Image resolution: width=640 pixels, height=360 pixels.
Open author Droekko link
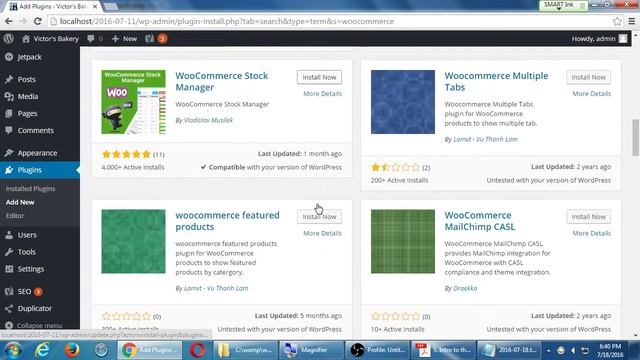point(465,288)
